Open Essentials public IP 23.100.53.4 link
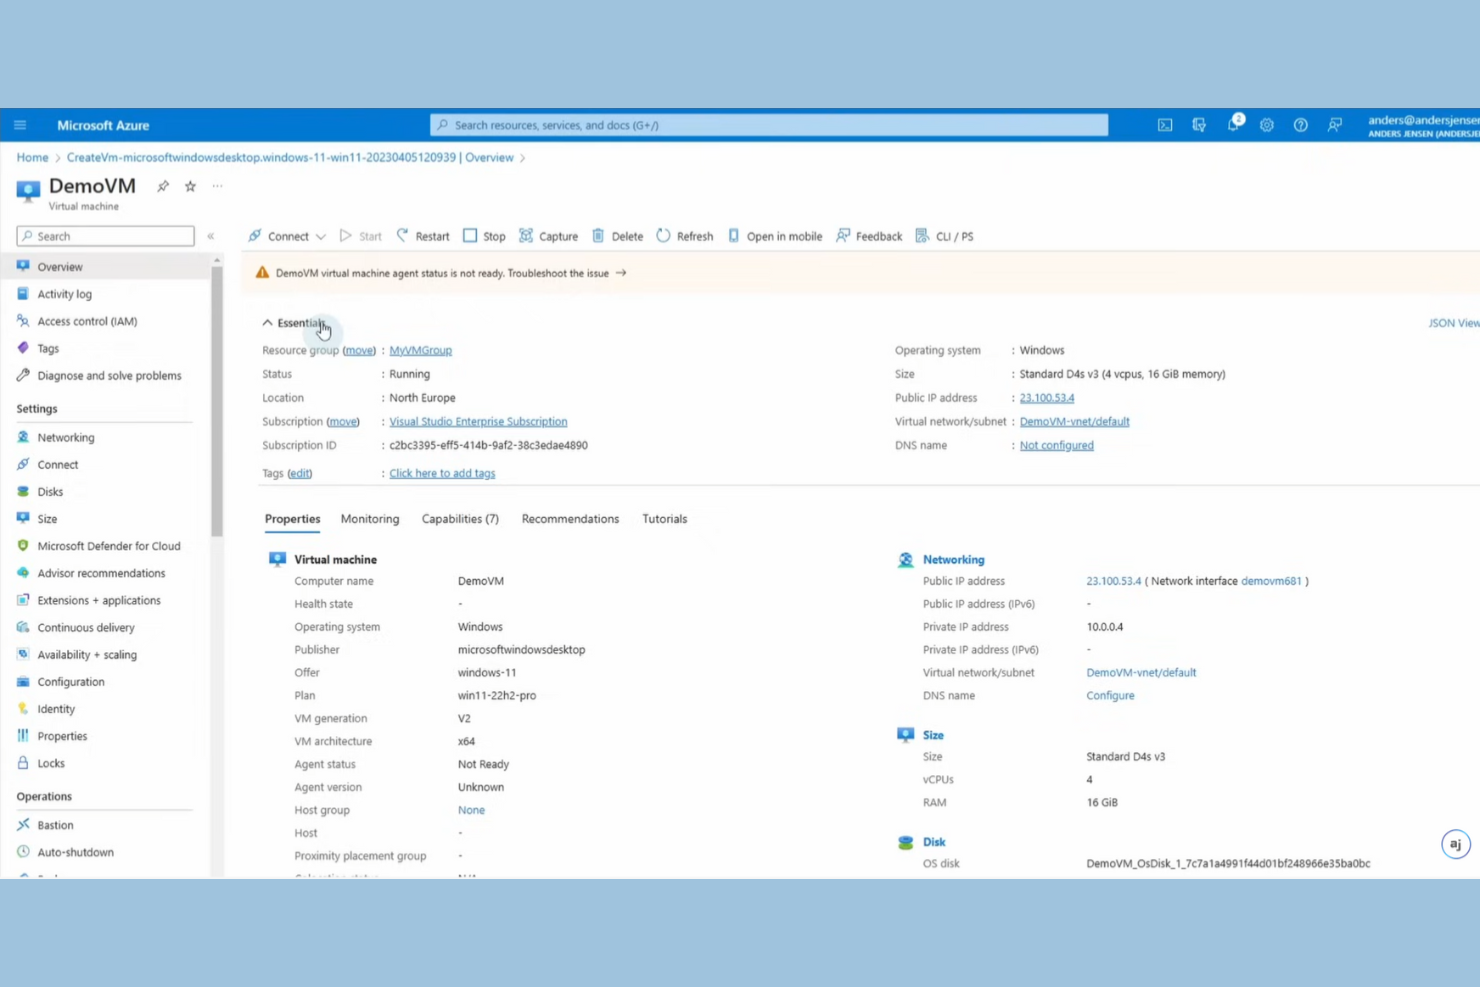 (x=1047, y=397)
